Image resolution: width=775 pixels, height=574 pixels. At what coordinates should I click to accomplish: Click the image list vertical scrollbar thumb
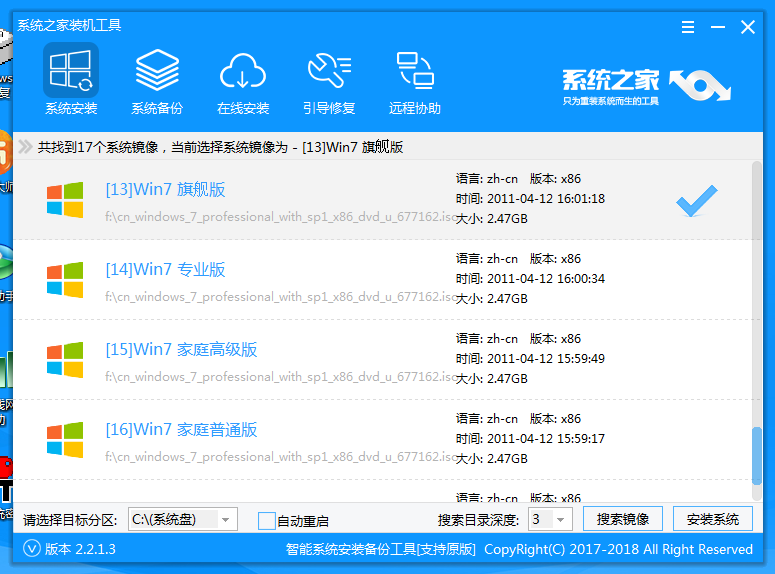757,455
